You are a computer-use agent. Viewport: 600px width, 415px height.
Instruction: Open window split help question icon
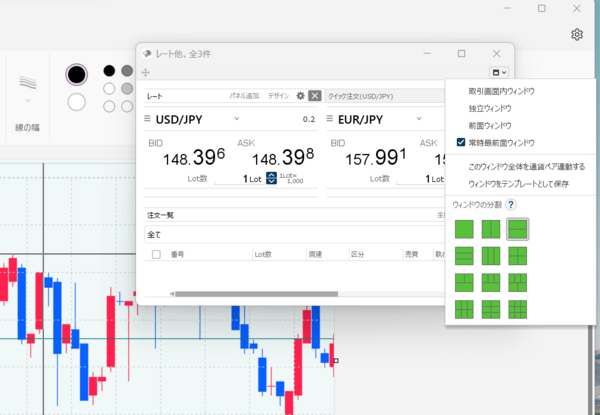tap(511, 204)
